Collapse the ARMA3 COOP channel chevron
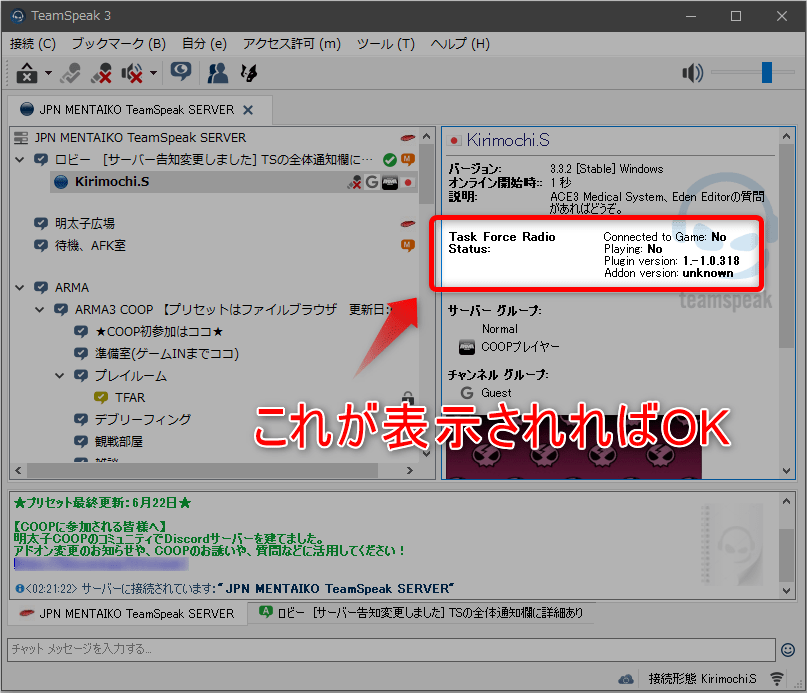Screen dimensions: 807x693 point(40,309)
